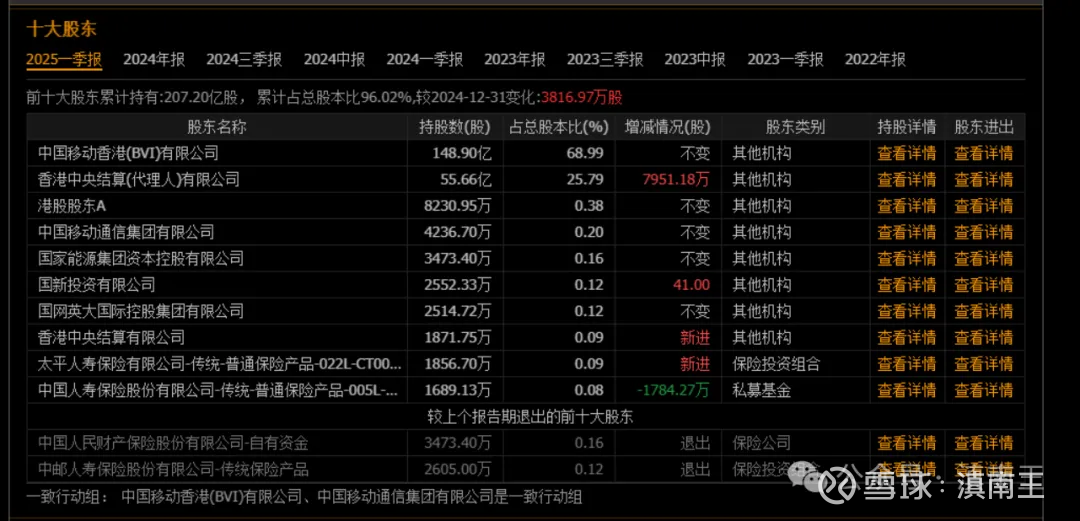This screenshot has width=1080, height=521.
Task: Open the 2023三季报 tab
Action: tap(605, 59)
